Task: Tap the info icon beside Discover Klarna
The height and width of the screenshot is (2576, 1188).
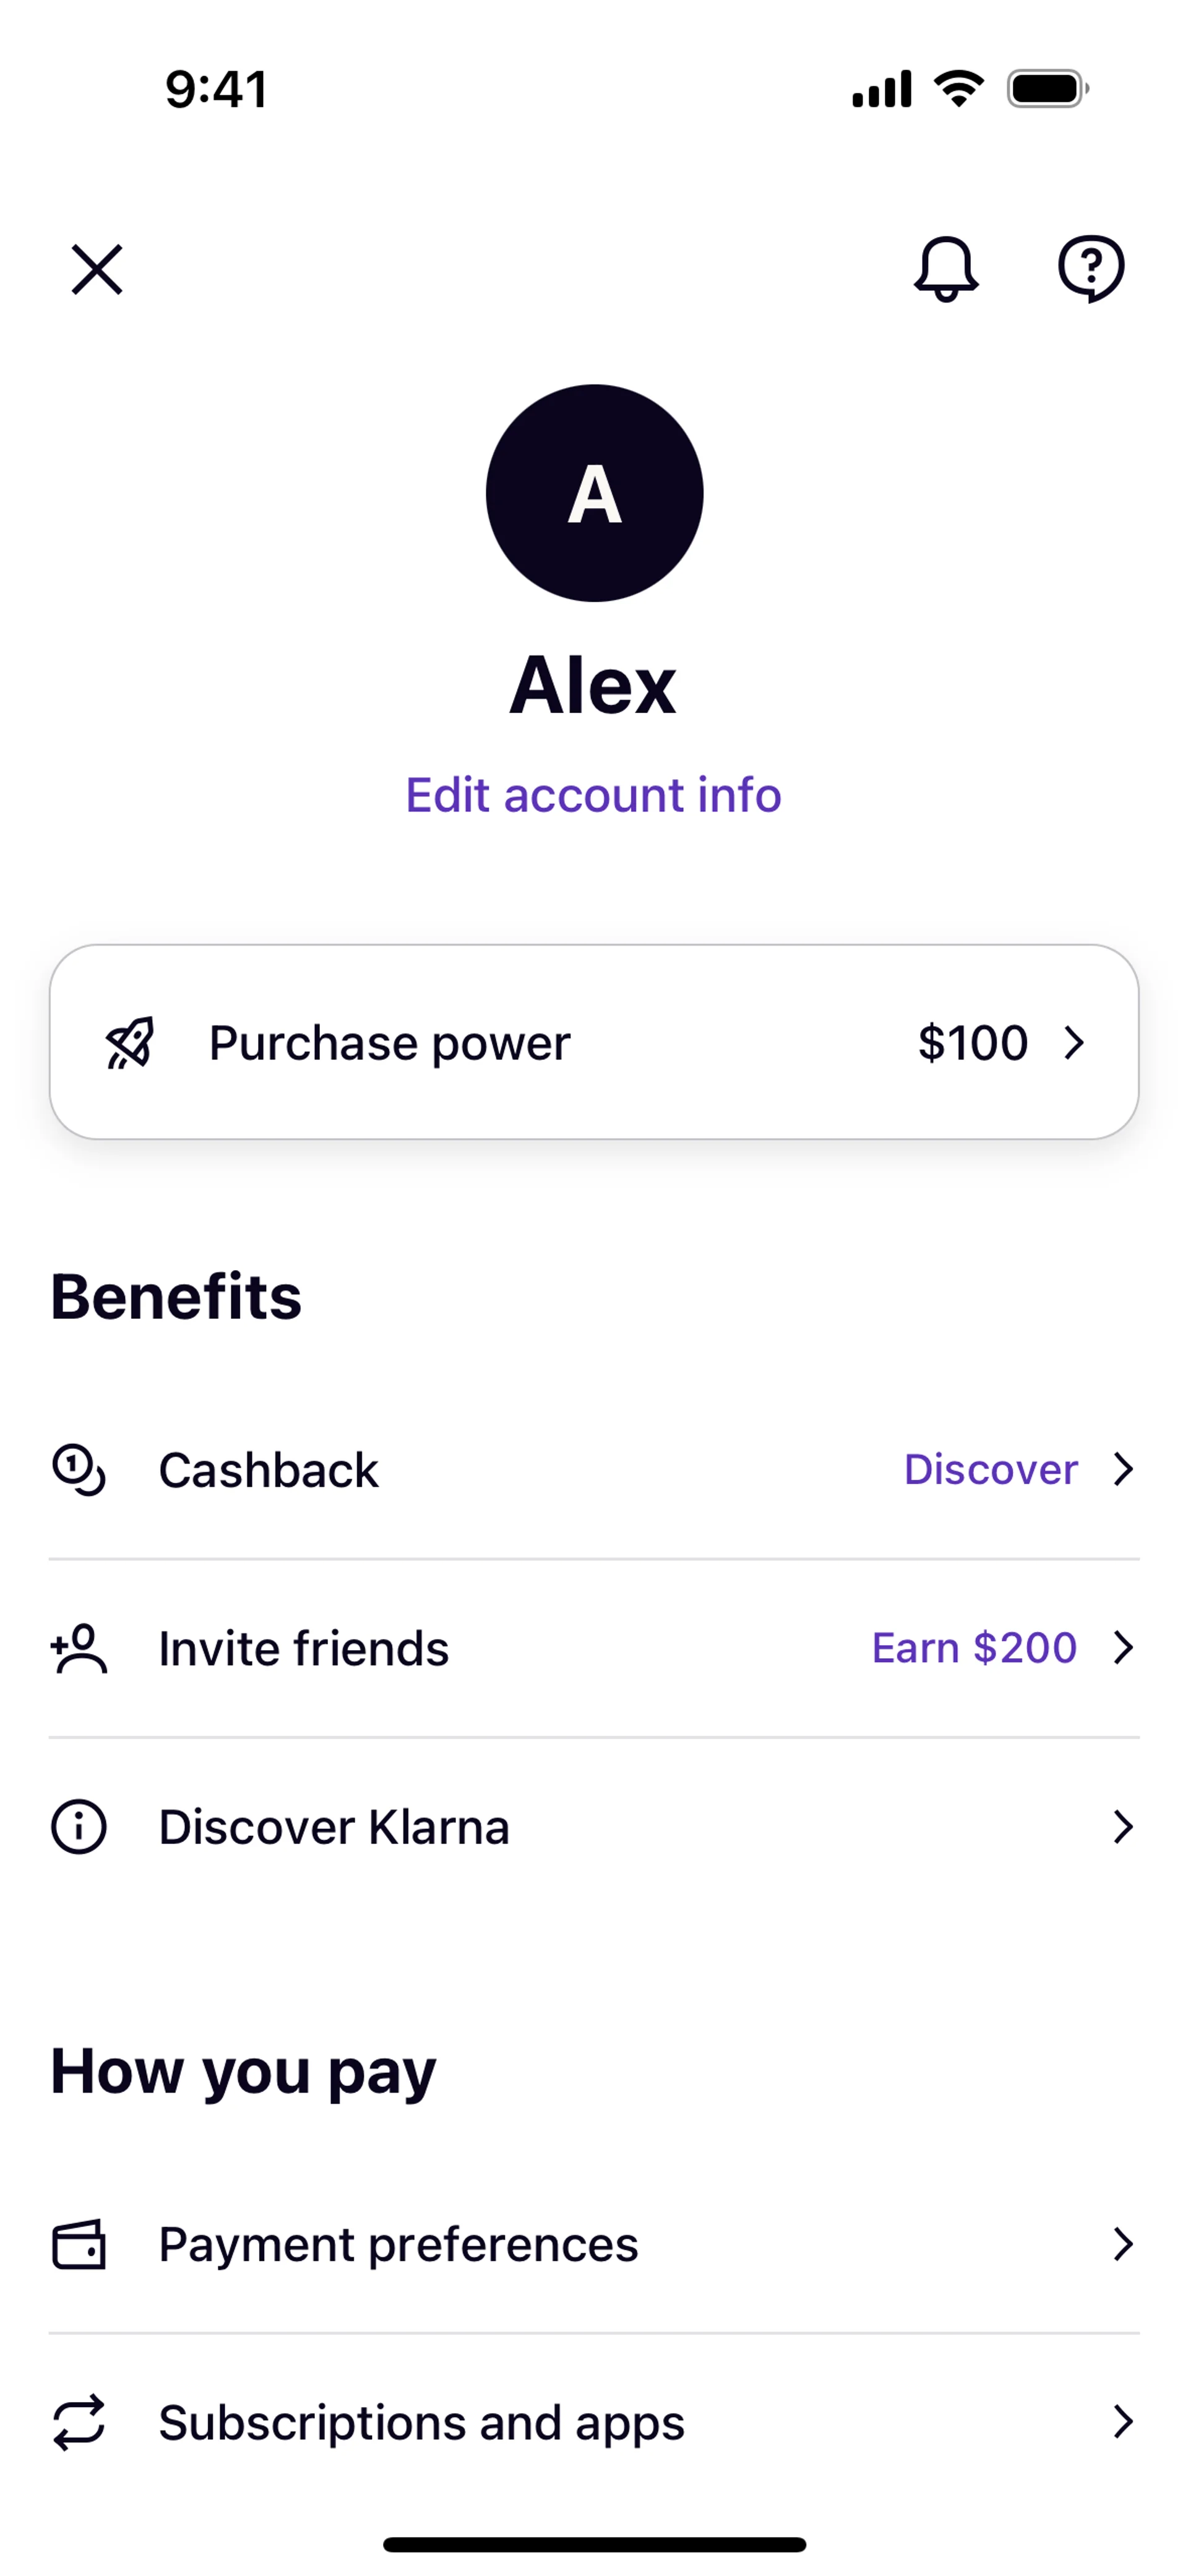Action: 78,1827
